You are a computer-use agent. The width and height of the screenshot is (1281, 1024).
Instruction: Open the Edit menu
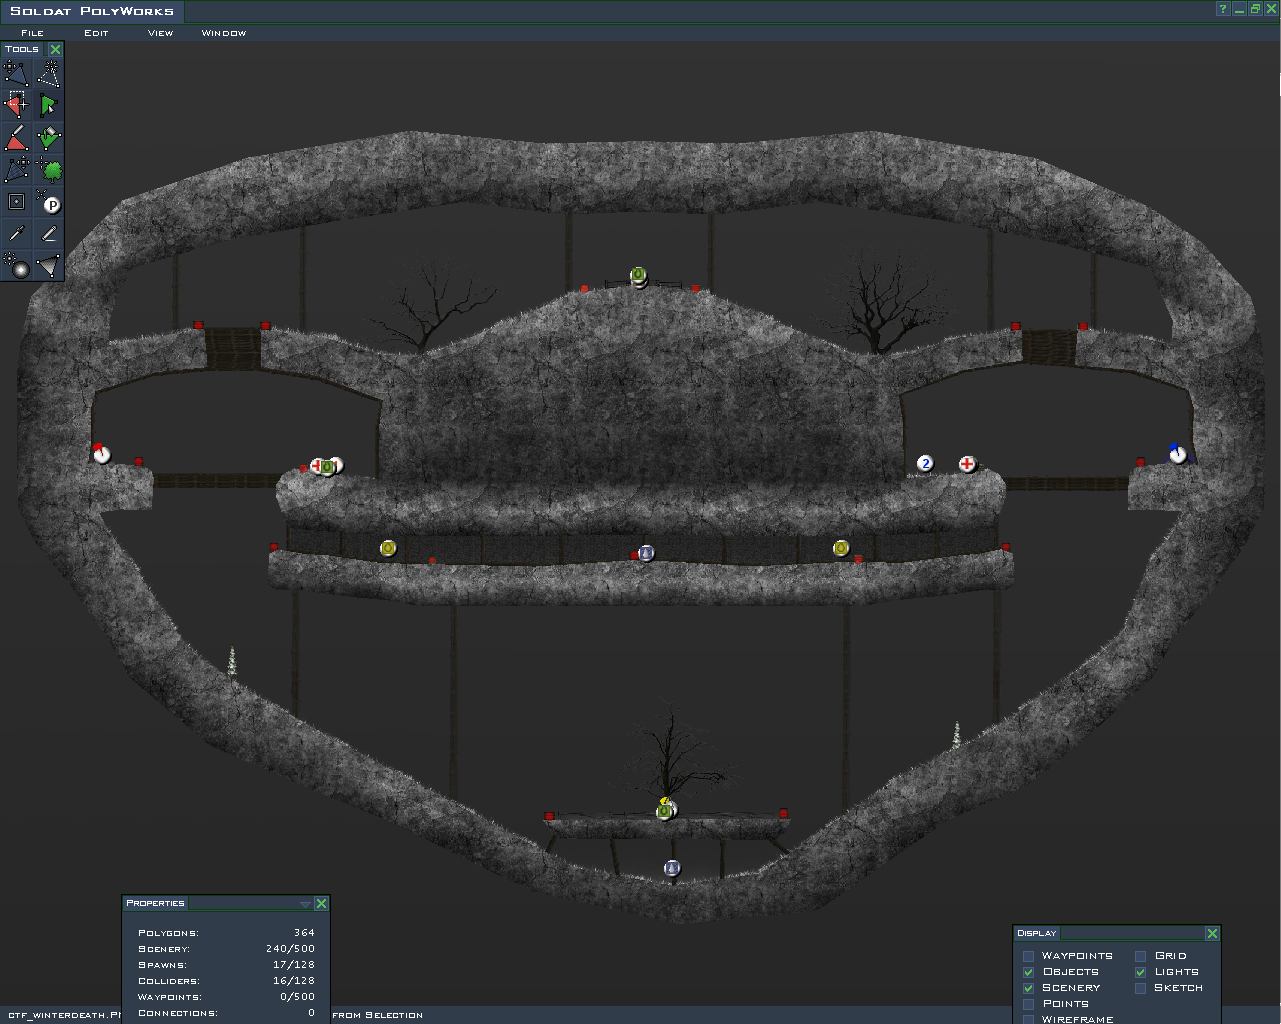point(96,33)
